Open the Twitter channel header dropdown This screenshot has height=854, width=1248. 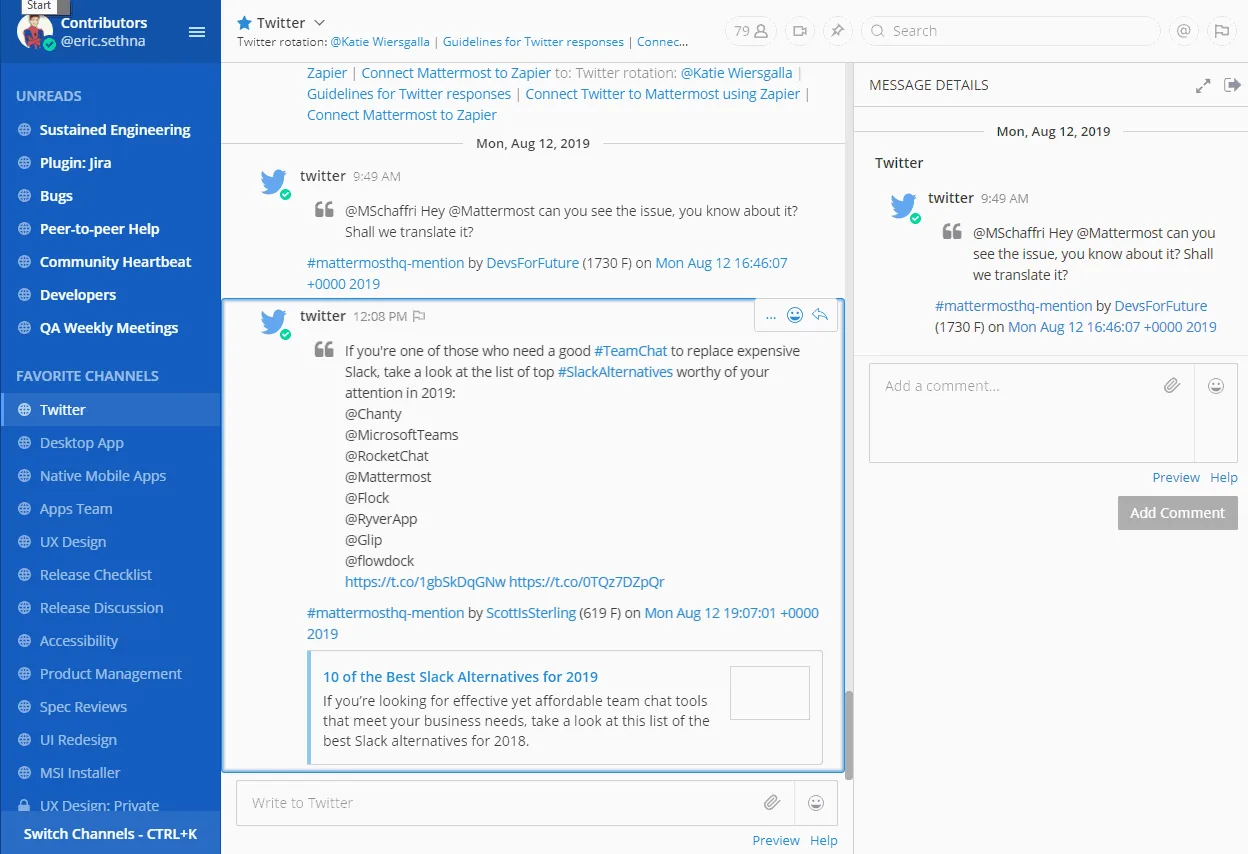tap(320, 23)
